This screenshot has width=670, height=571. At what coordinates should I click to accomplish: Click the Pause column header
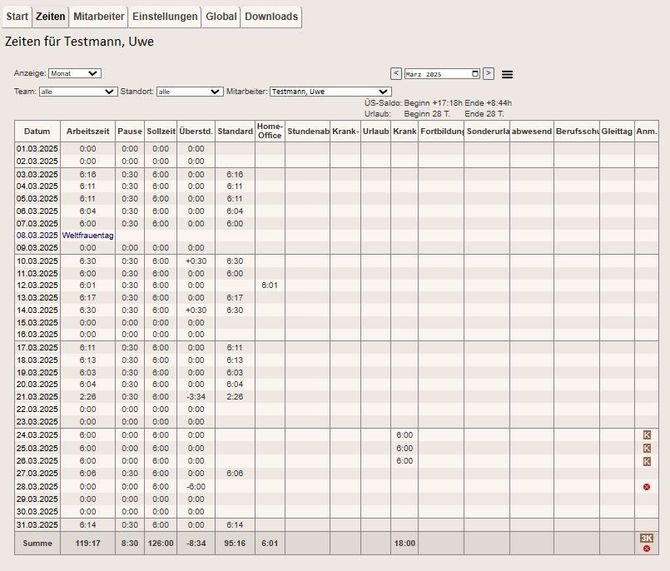[130, 131]
